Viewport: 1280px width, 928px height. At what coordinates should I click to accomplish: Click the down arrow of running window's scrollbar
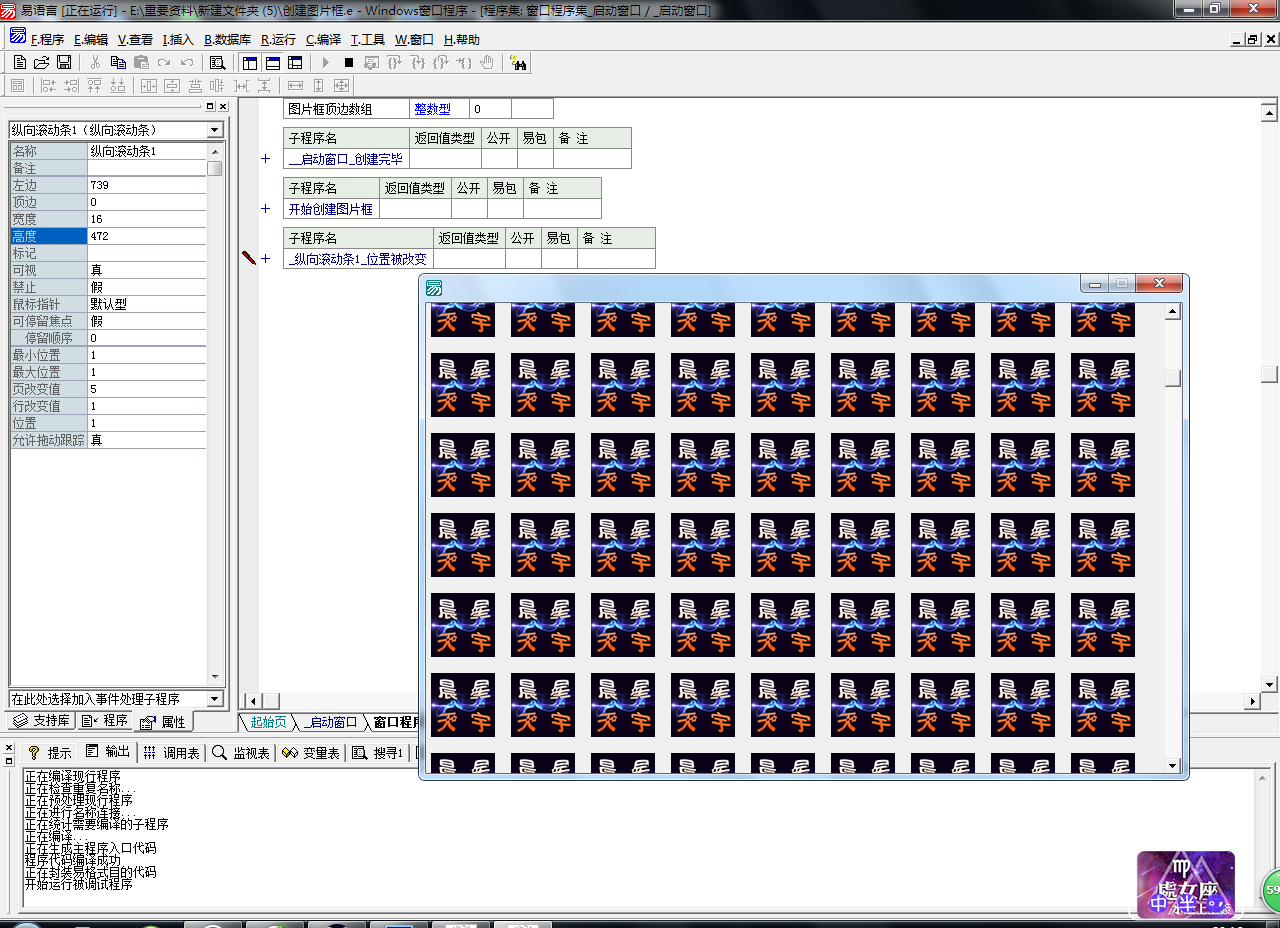[x=1173, y=765]
